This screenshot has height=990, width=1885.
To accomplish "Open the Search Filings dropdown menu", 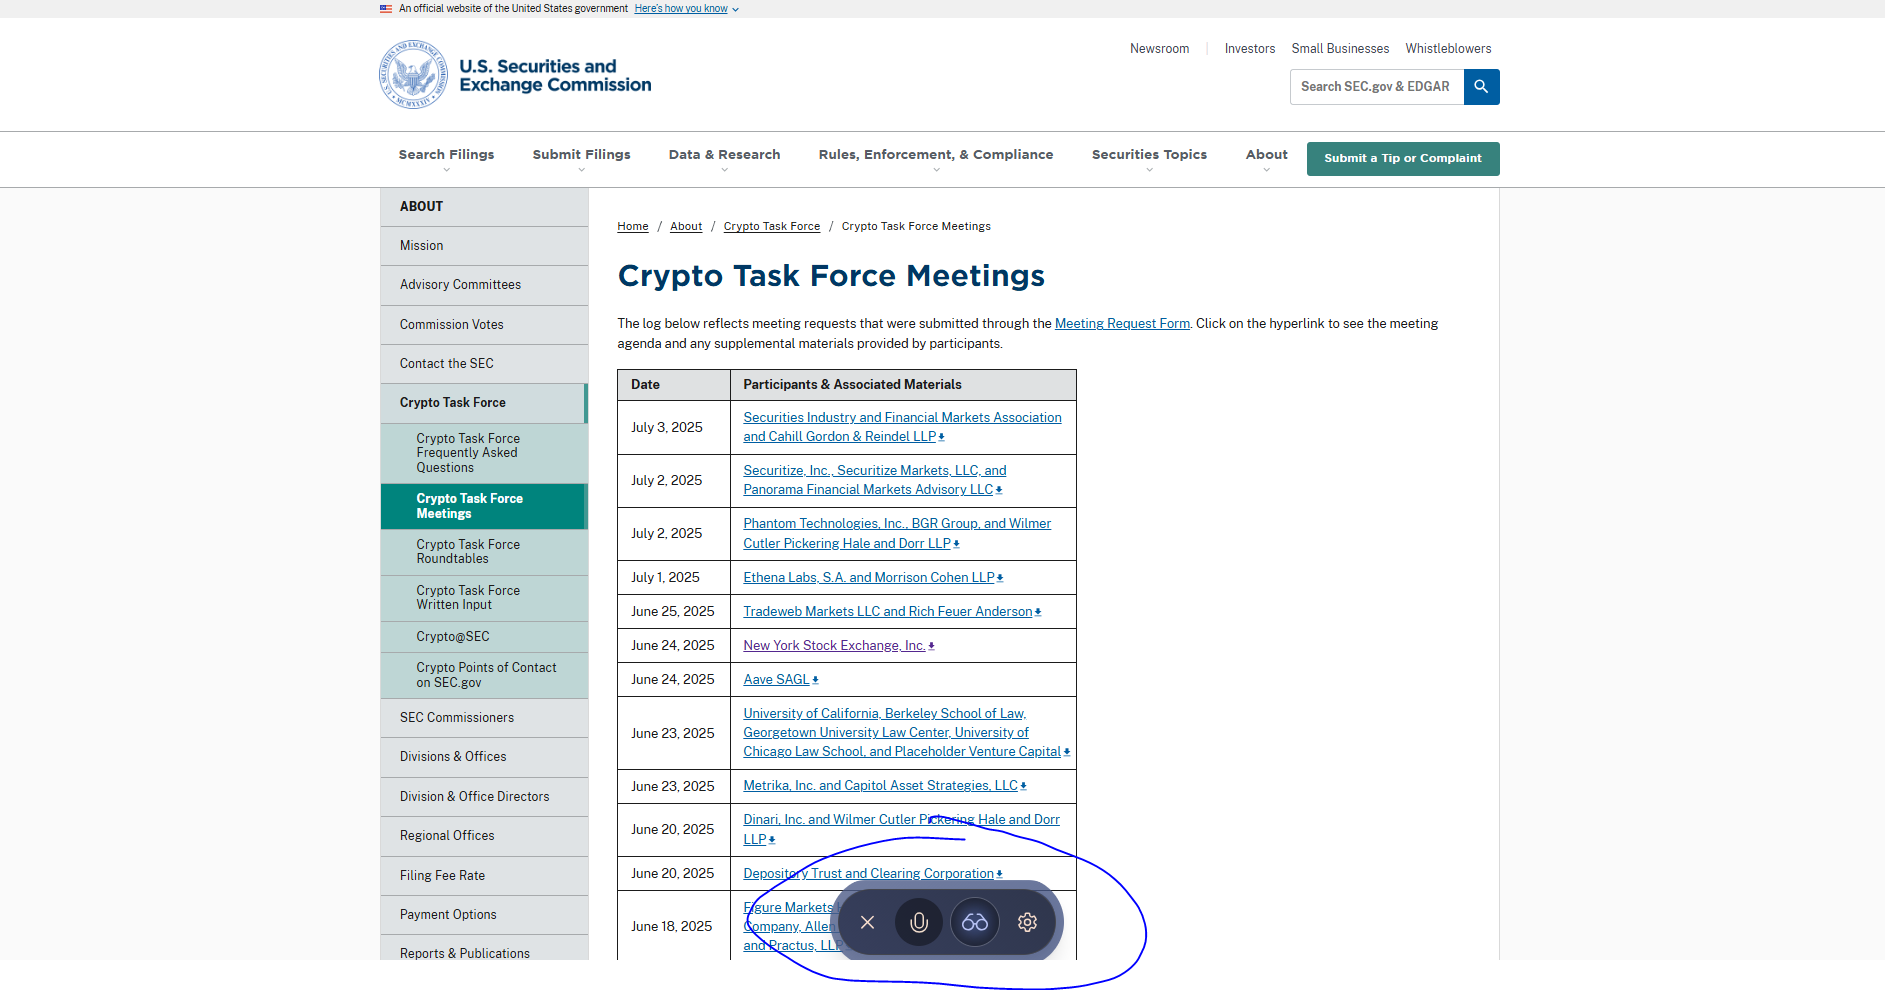I will click(x=446, y=158).
